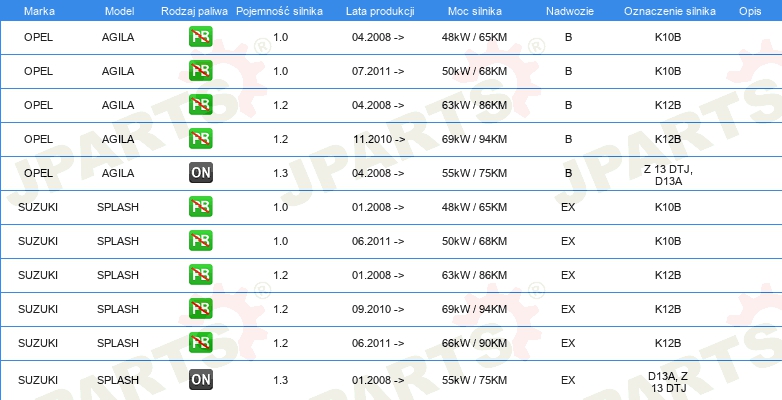Click the Rodzaj paliwa column header

tap(195, 11)
